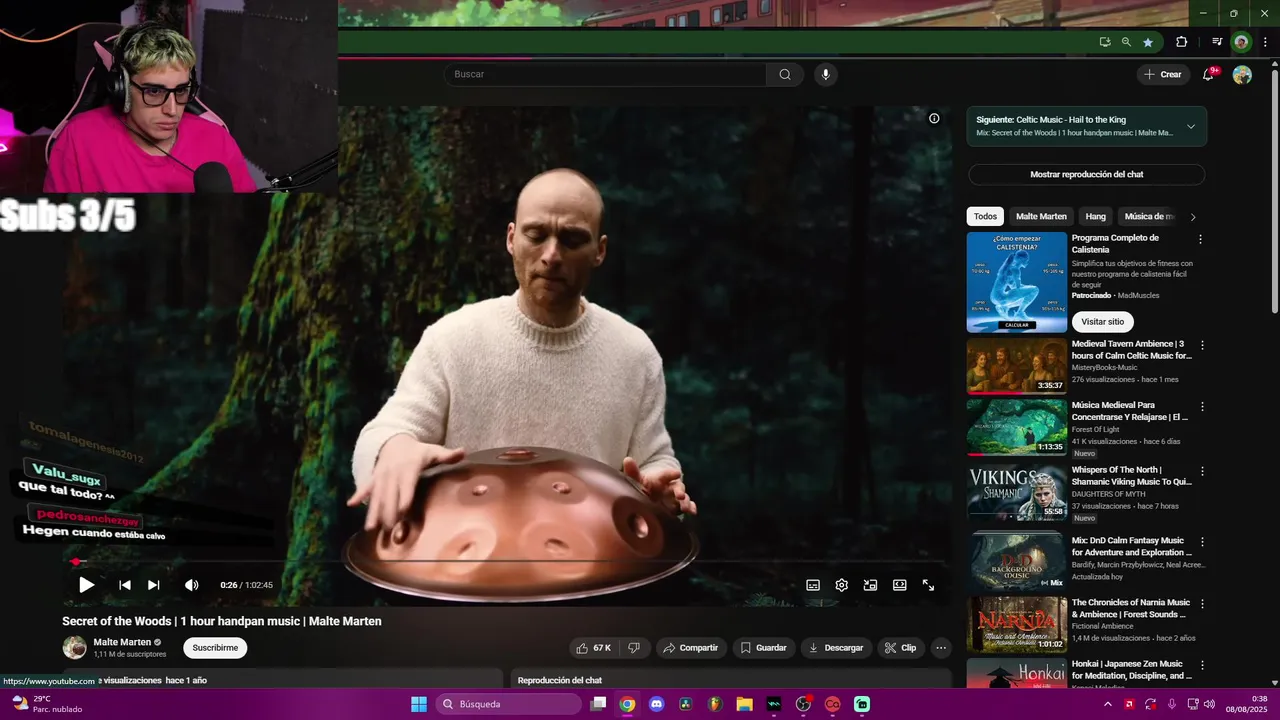Select the Malte Marten filter chip
The image size is (1280, 720).
[x=1041, y=216]
